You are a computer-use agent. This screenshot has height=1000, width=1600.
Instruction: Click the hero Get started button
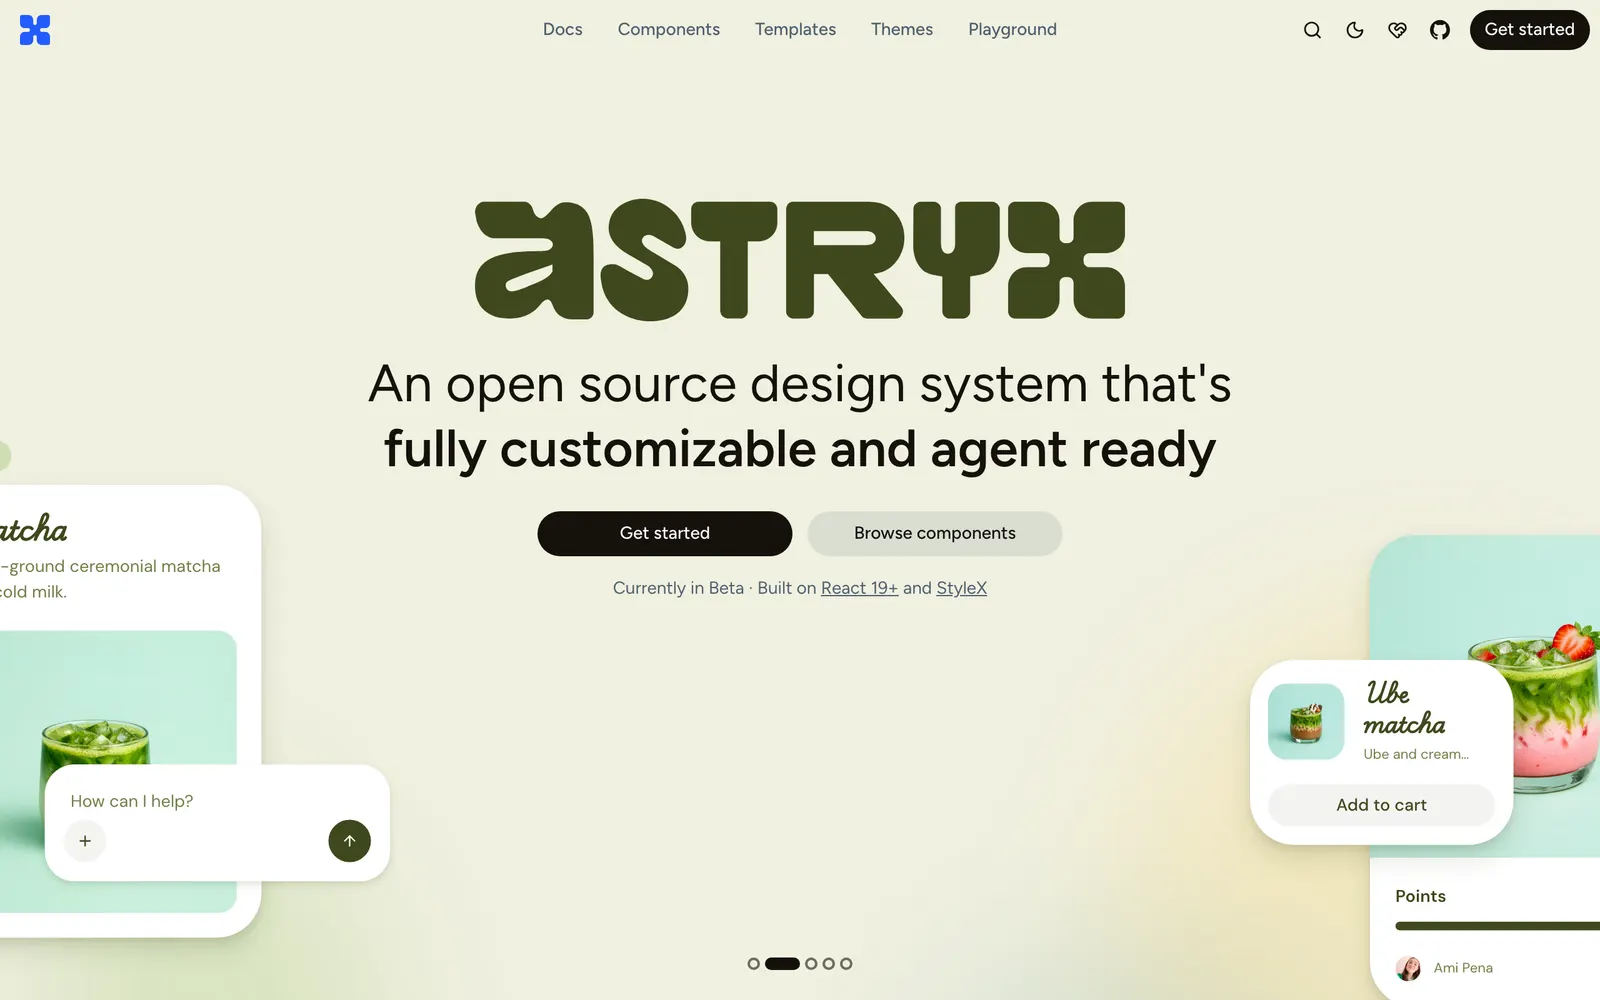click(x=665, y=533)
